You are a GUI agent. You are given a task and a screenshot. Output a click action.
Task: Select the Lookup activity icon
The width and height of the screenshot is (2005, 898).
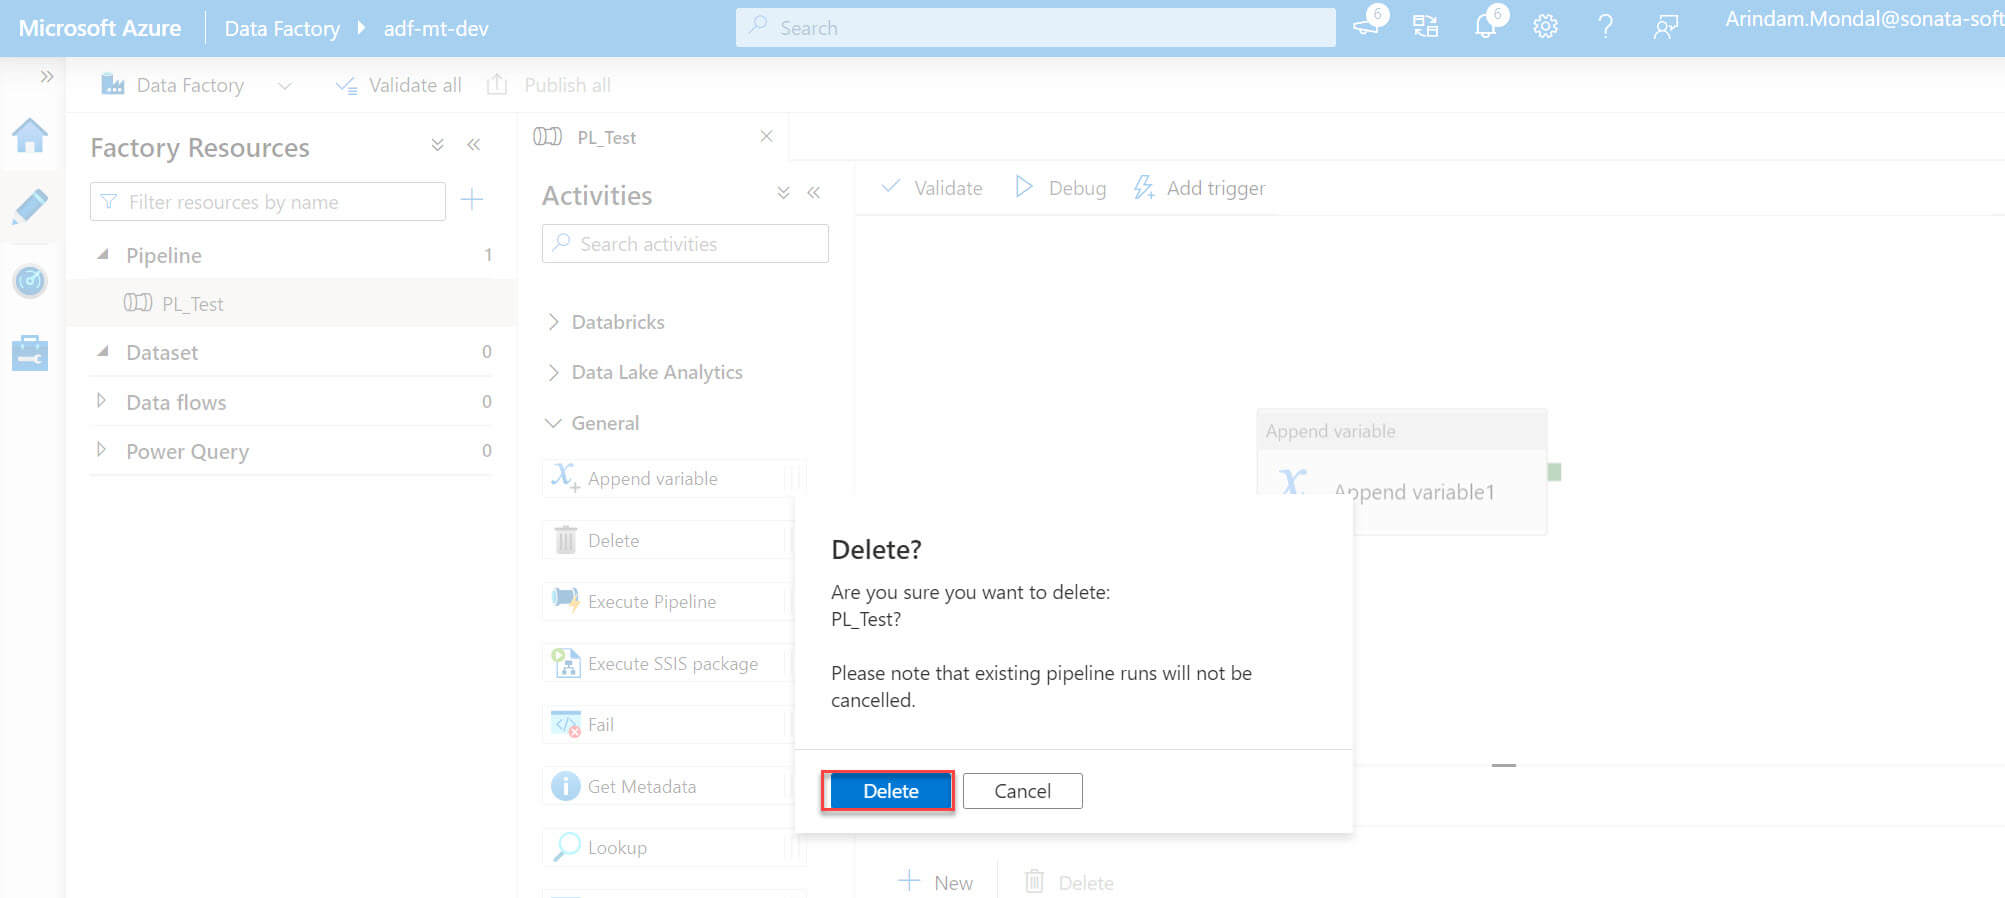pyautogui.click(x=566, y=847)
